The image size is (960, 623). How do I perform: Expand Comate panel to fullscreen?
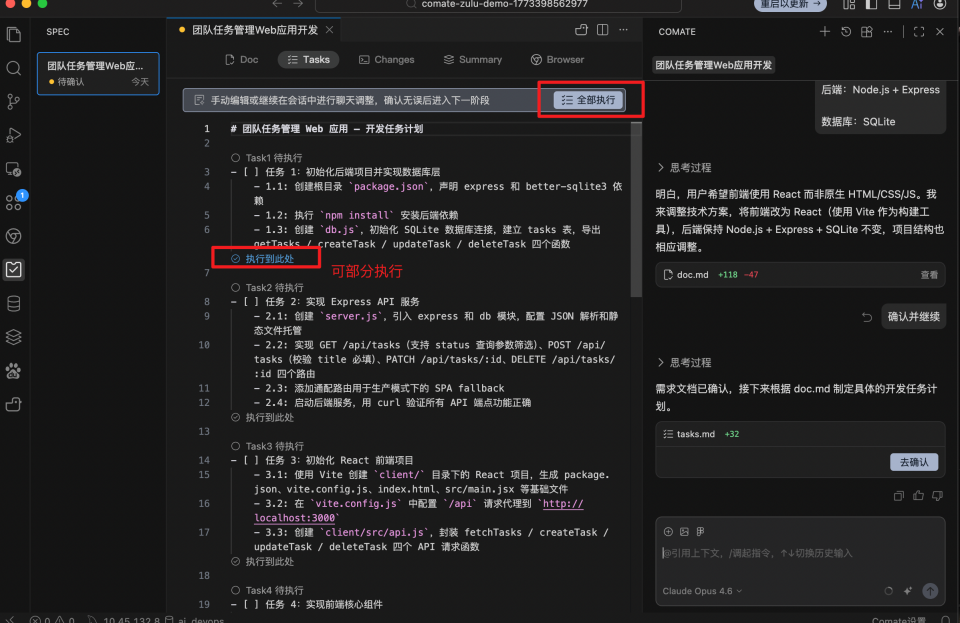(x=919, y=31)
